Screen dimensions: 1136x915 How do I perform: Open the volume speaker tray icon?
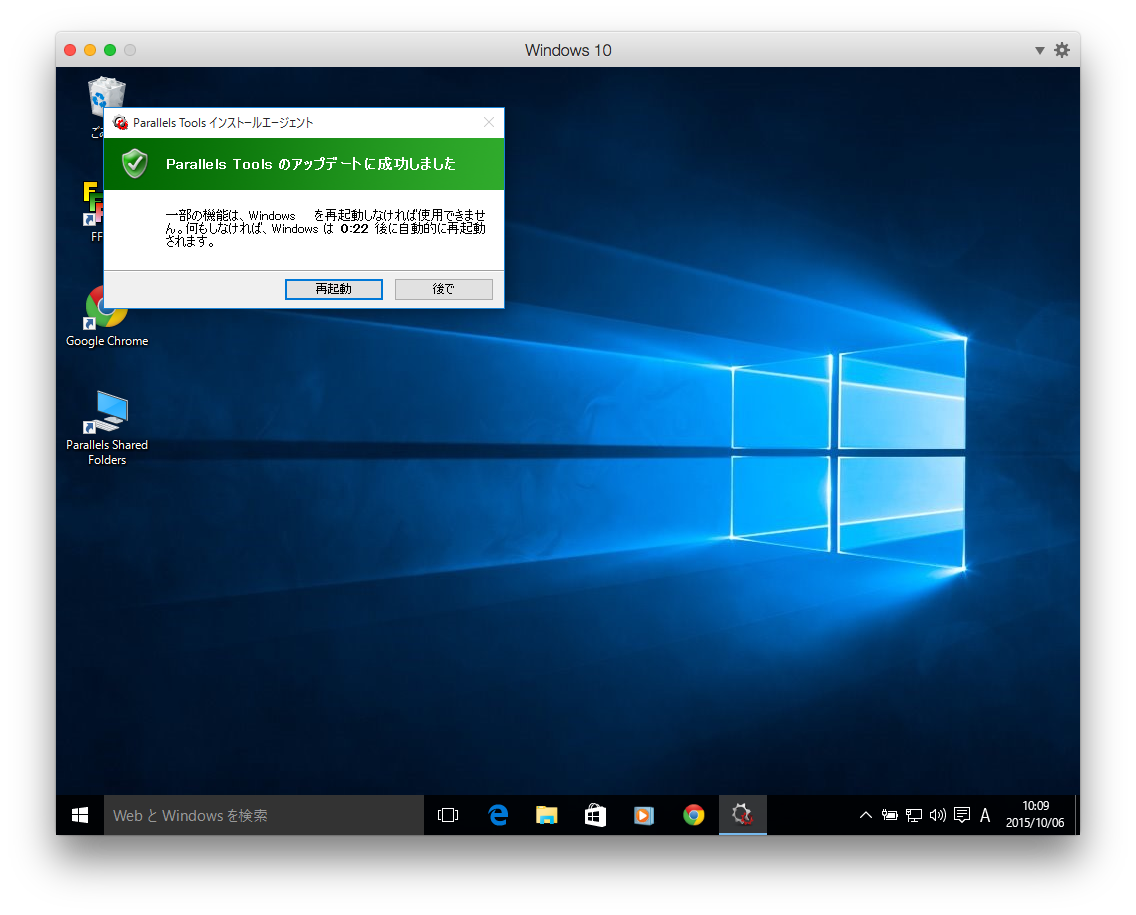click(937, 815)
